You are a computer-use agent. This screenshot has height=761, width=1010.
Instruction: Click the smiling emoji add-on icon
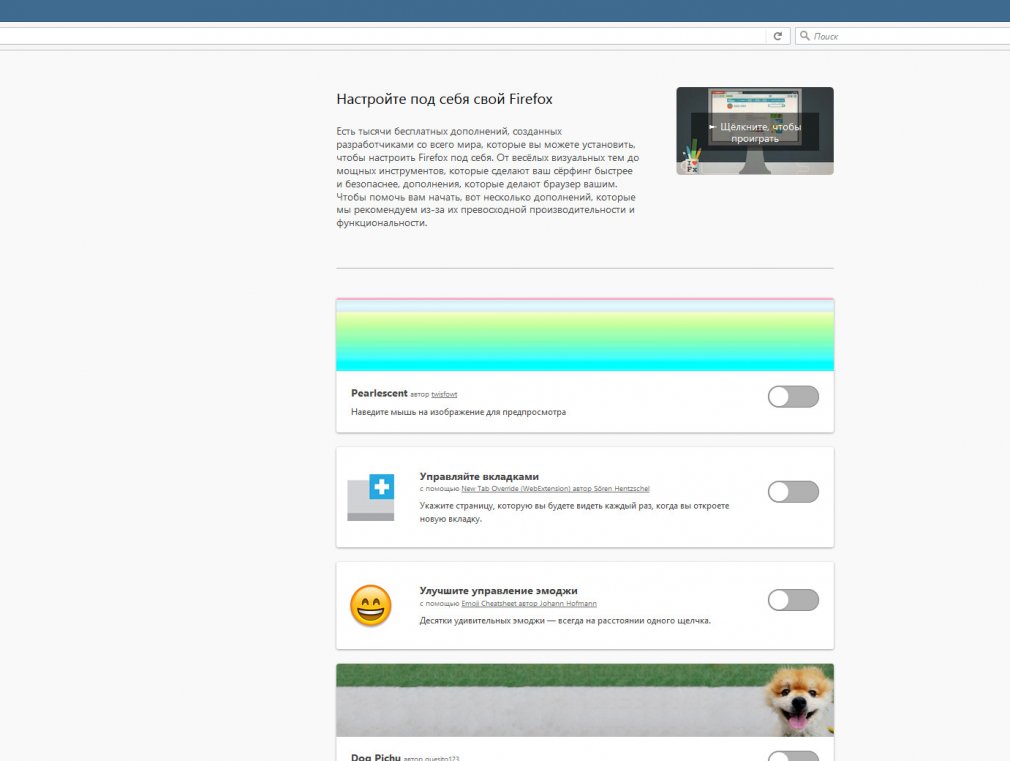tap(370, 605)
